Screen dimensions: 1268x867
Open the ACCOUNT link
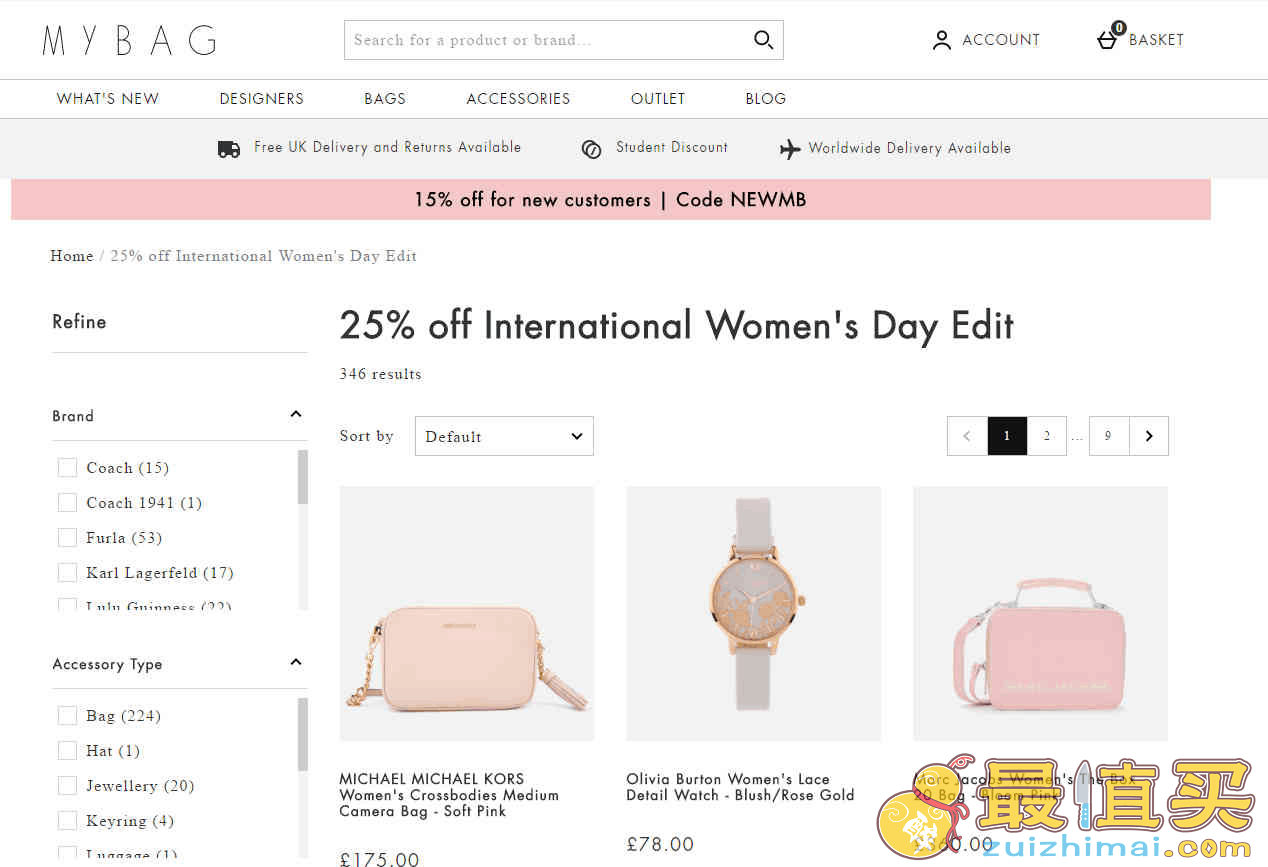pyautogui.click(x=1001, y=40)
